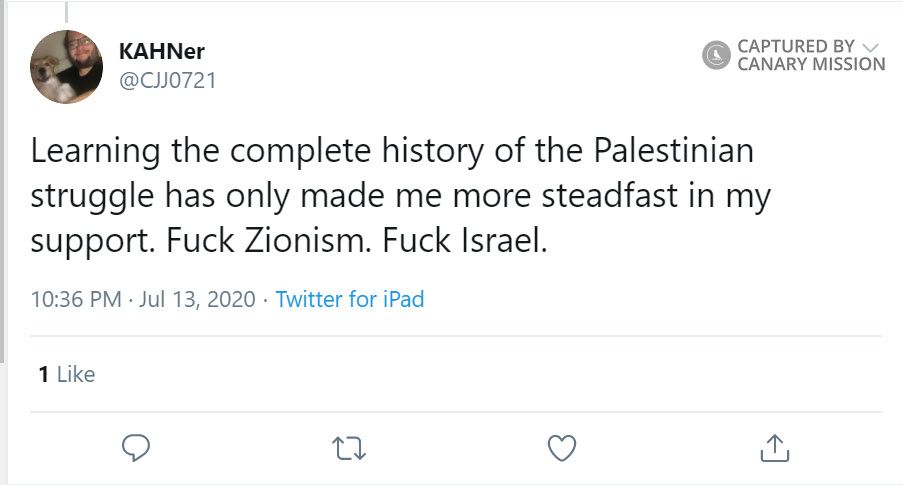Click the like count number 1

tap(43, 374)
